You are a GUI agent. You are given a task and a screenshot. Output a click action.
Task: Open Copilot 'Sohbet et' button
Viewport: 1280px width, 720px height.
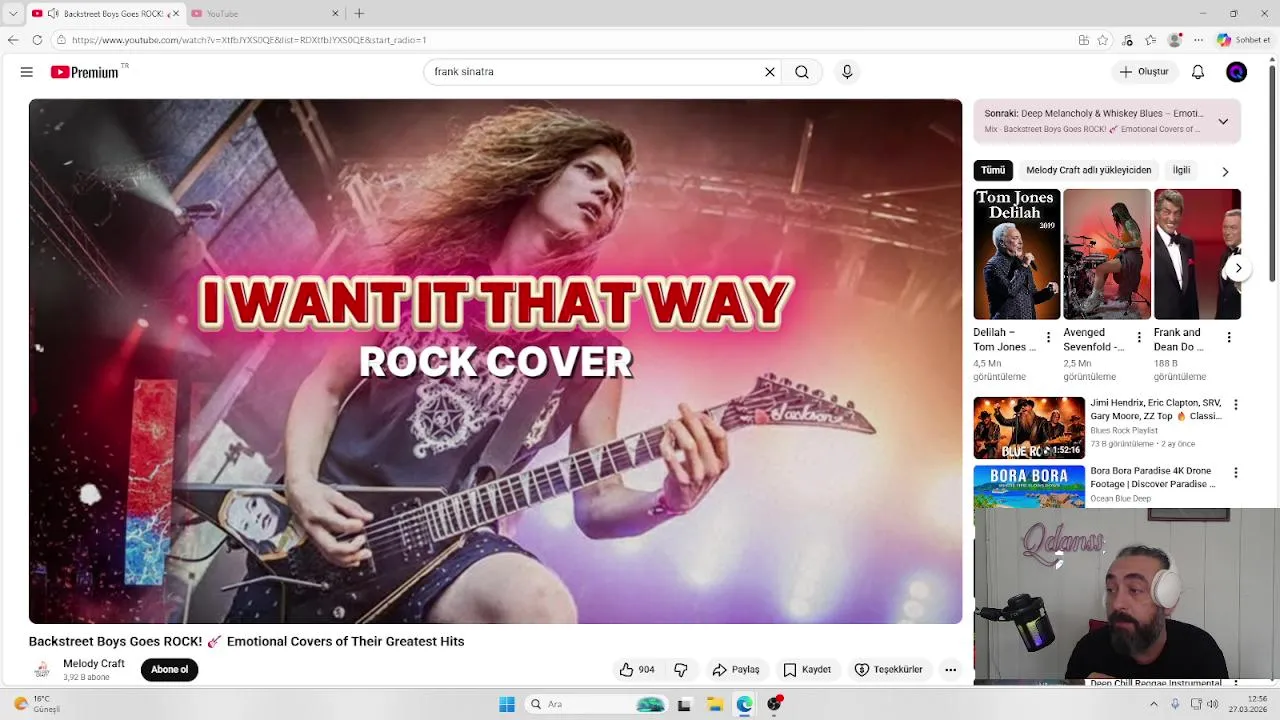[x=1244, y=40]
